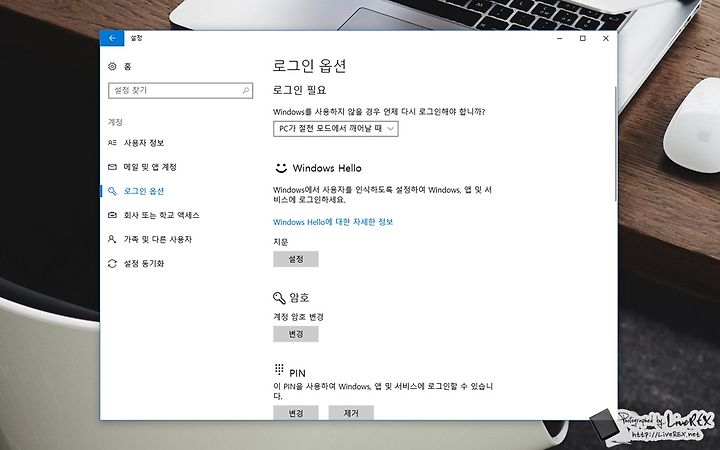Click the 로그인 옵션 page heading
720x450 pixels.
click(x=309, y=66)
